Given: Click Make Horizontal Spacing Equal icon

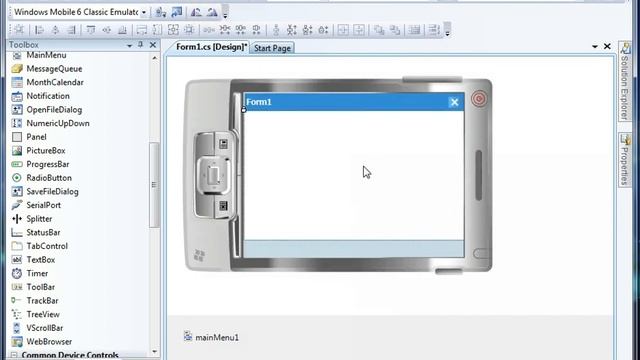Looking at the screenshot, I should pyautogui.click(x=209, y=30).
